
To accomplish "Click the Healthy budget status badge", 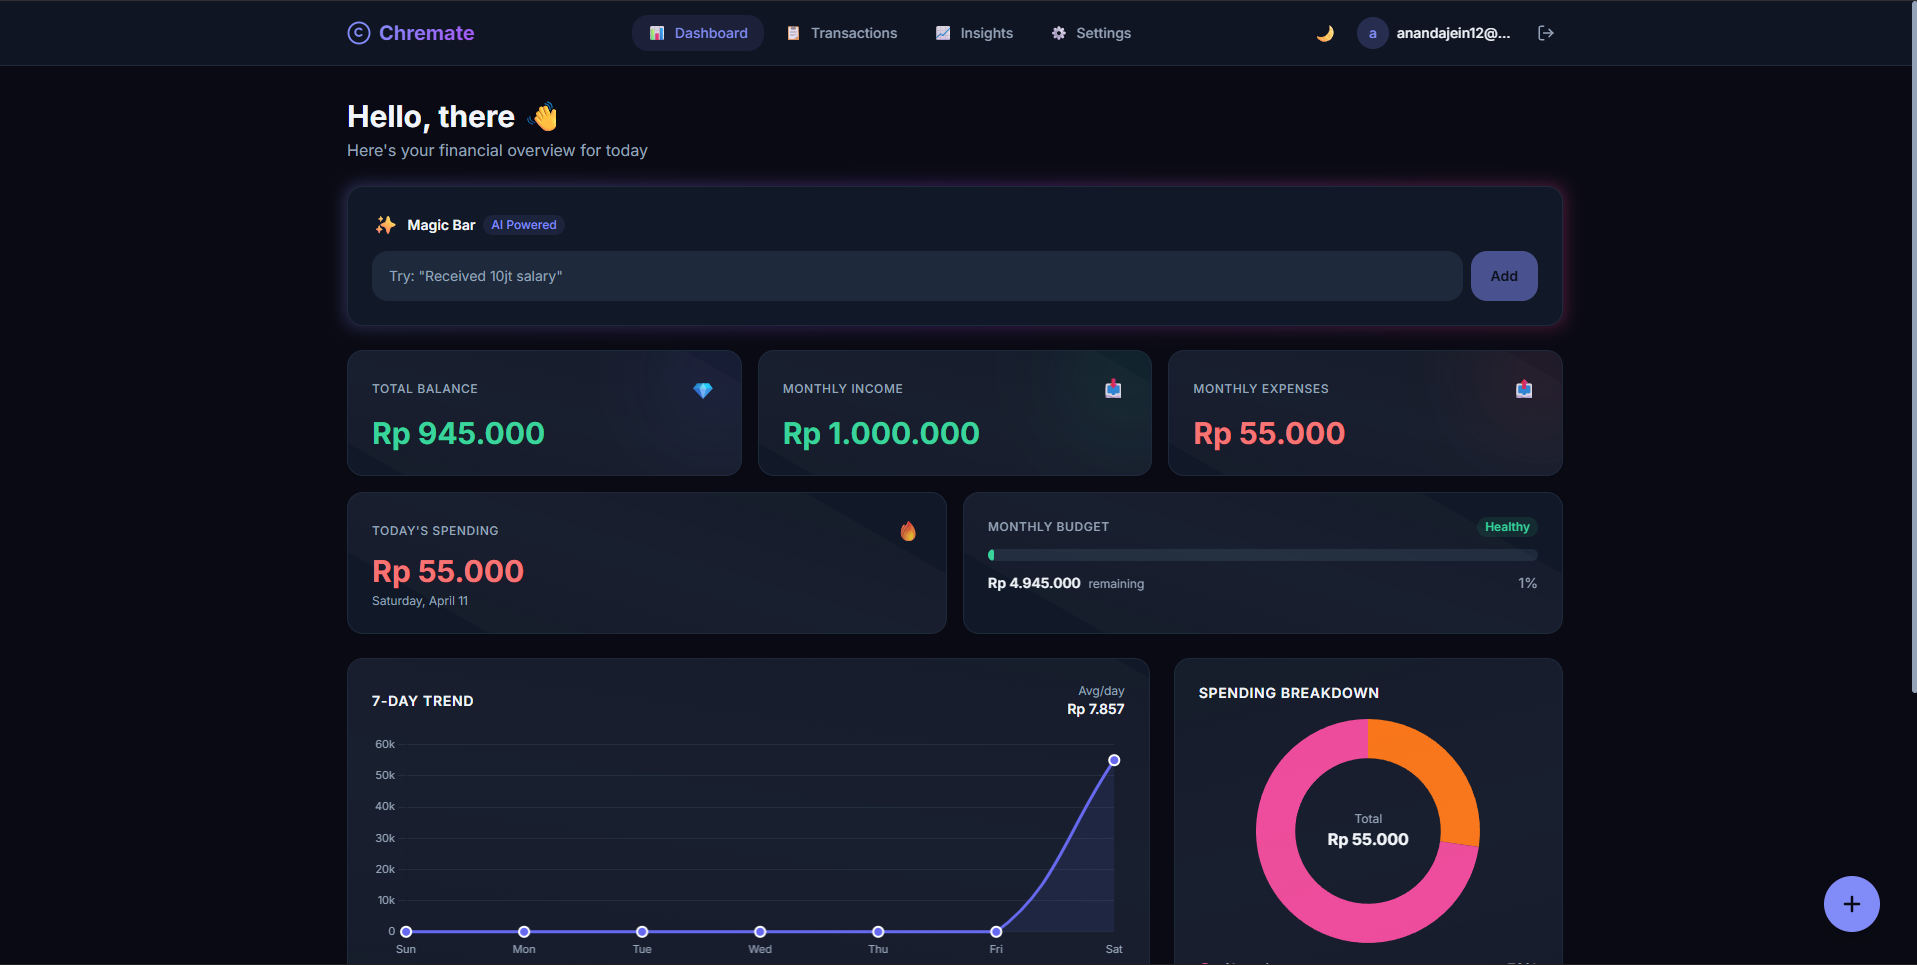I will (x=1506, y=527).
